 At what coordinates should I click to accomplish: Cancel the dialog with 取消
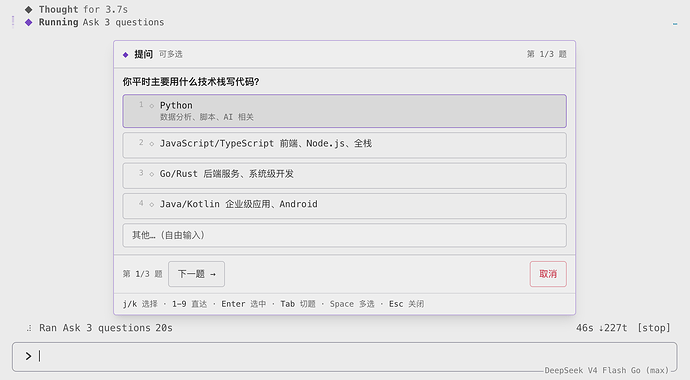coord(548,274)
